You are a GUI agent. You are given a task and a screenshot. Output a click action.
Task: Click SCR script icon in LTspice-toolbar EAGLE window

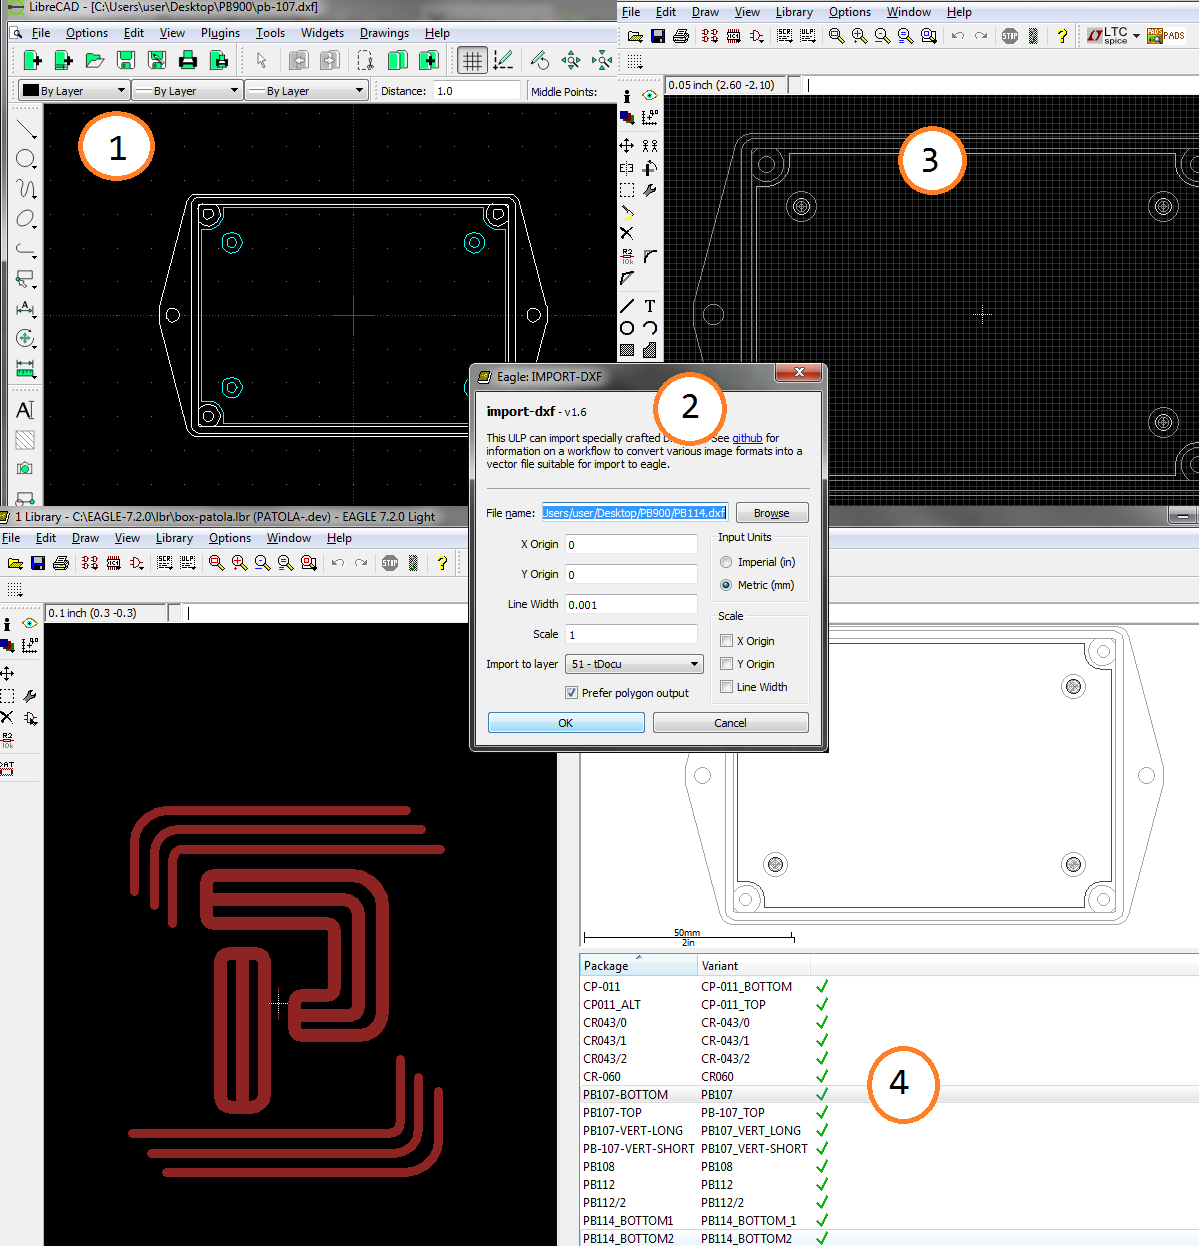[x=784, y=36]
